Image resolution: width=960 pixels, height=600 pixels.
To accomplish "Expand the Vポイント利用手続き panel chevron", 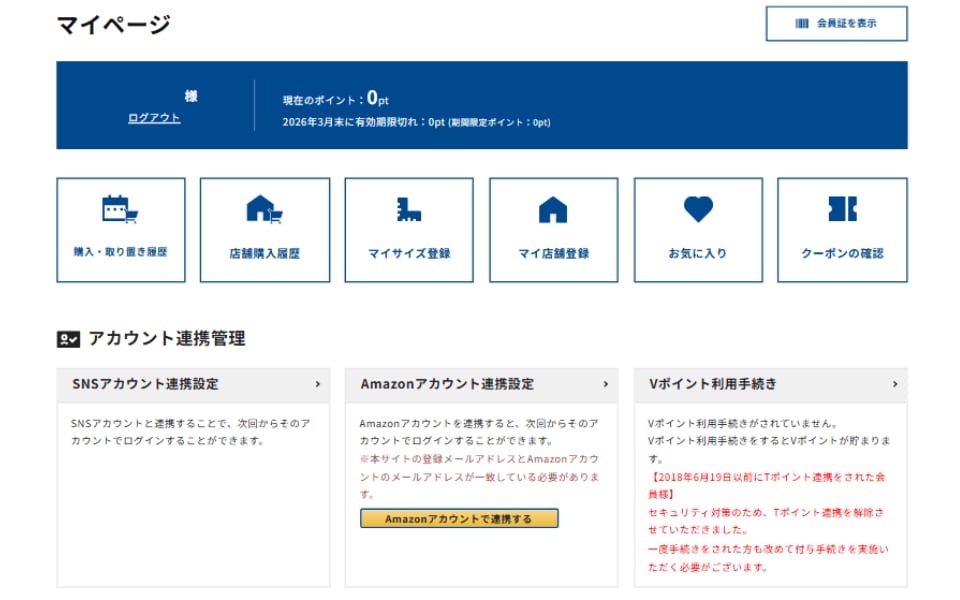I will (895, 383).
